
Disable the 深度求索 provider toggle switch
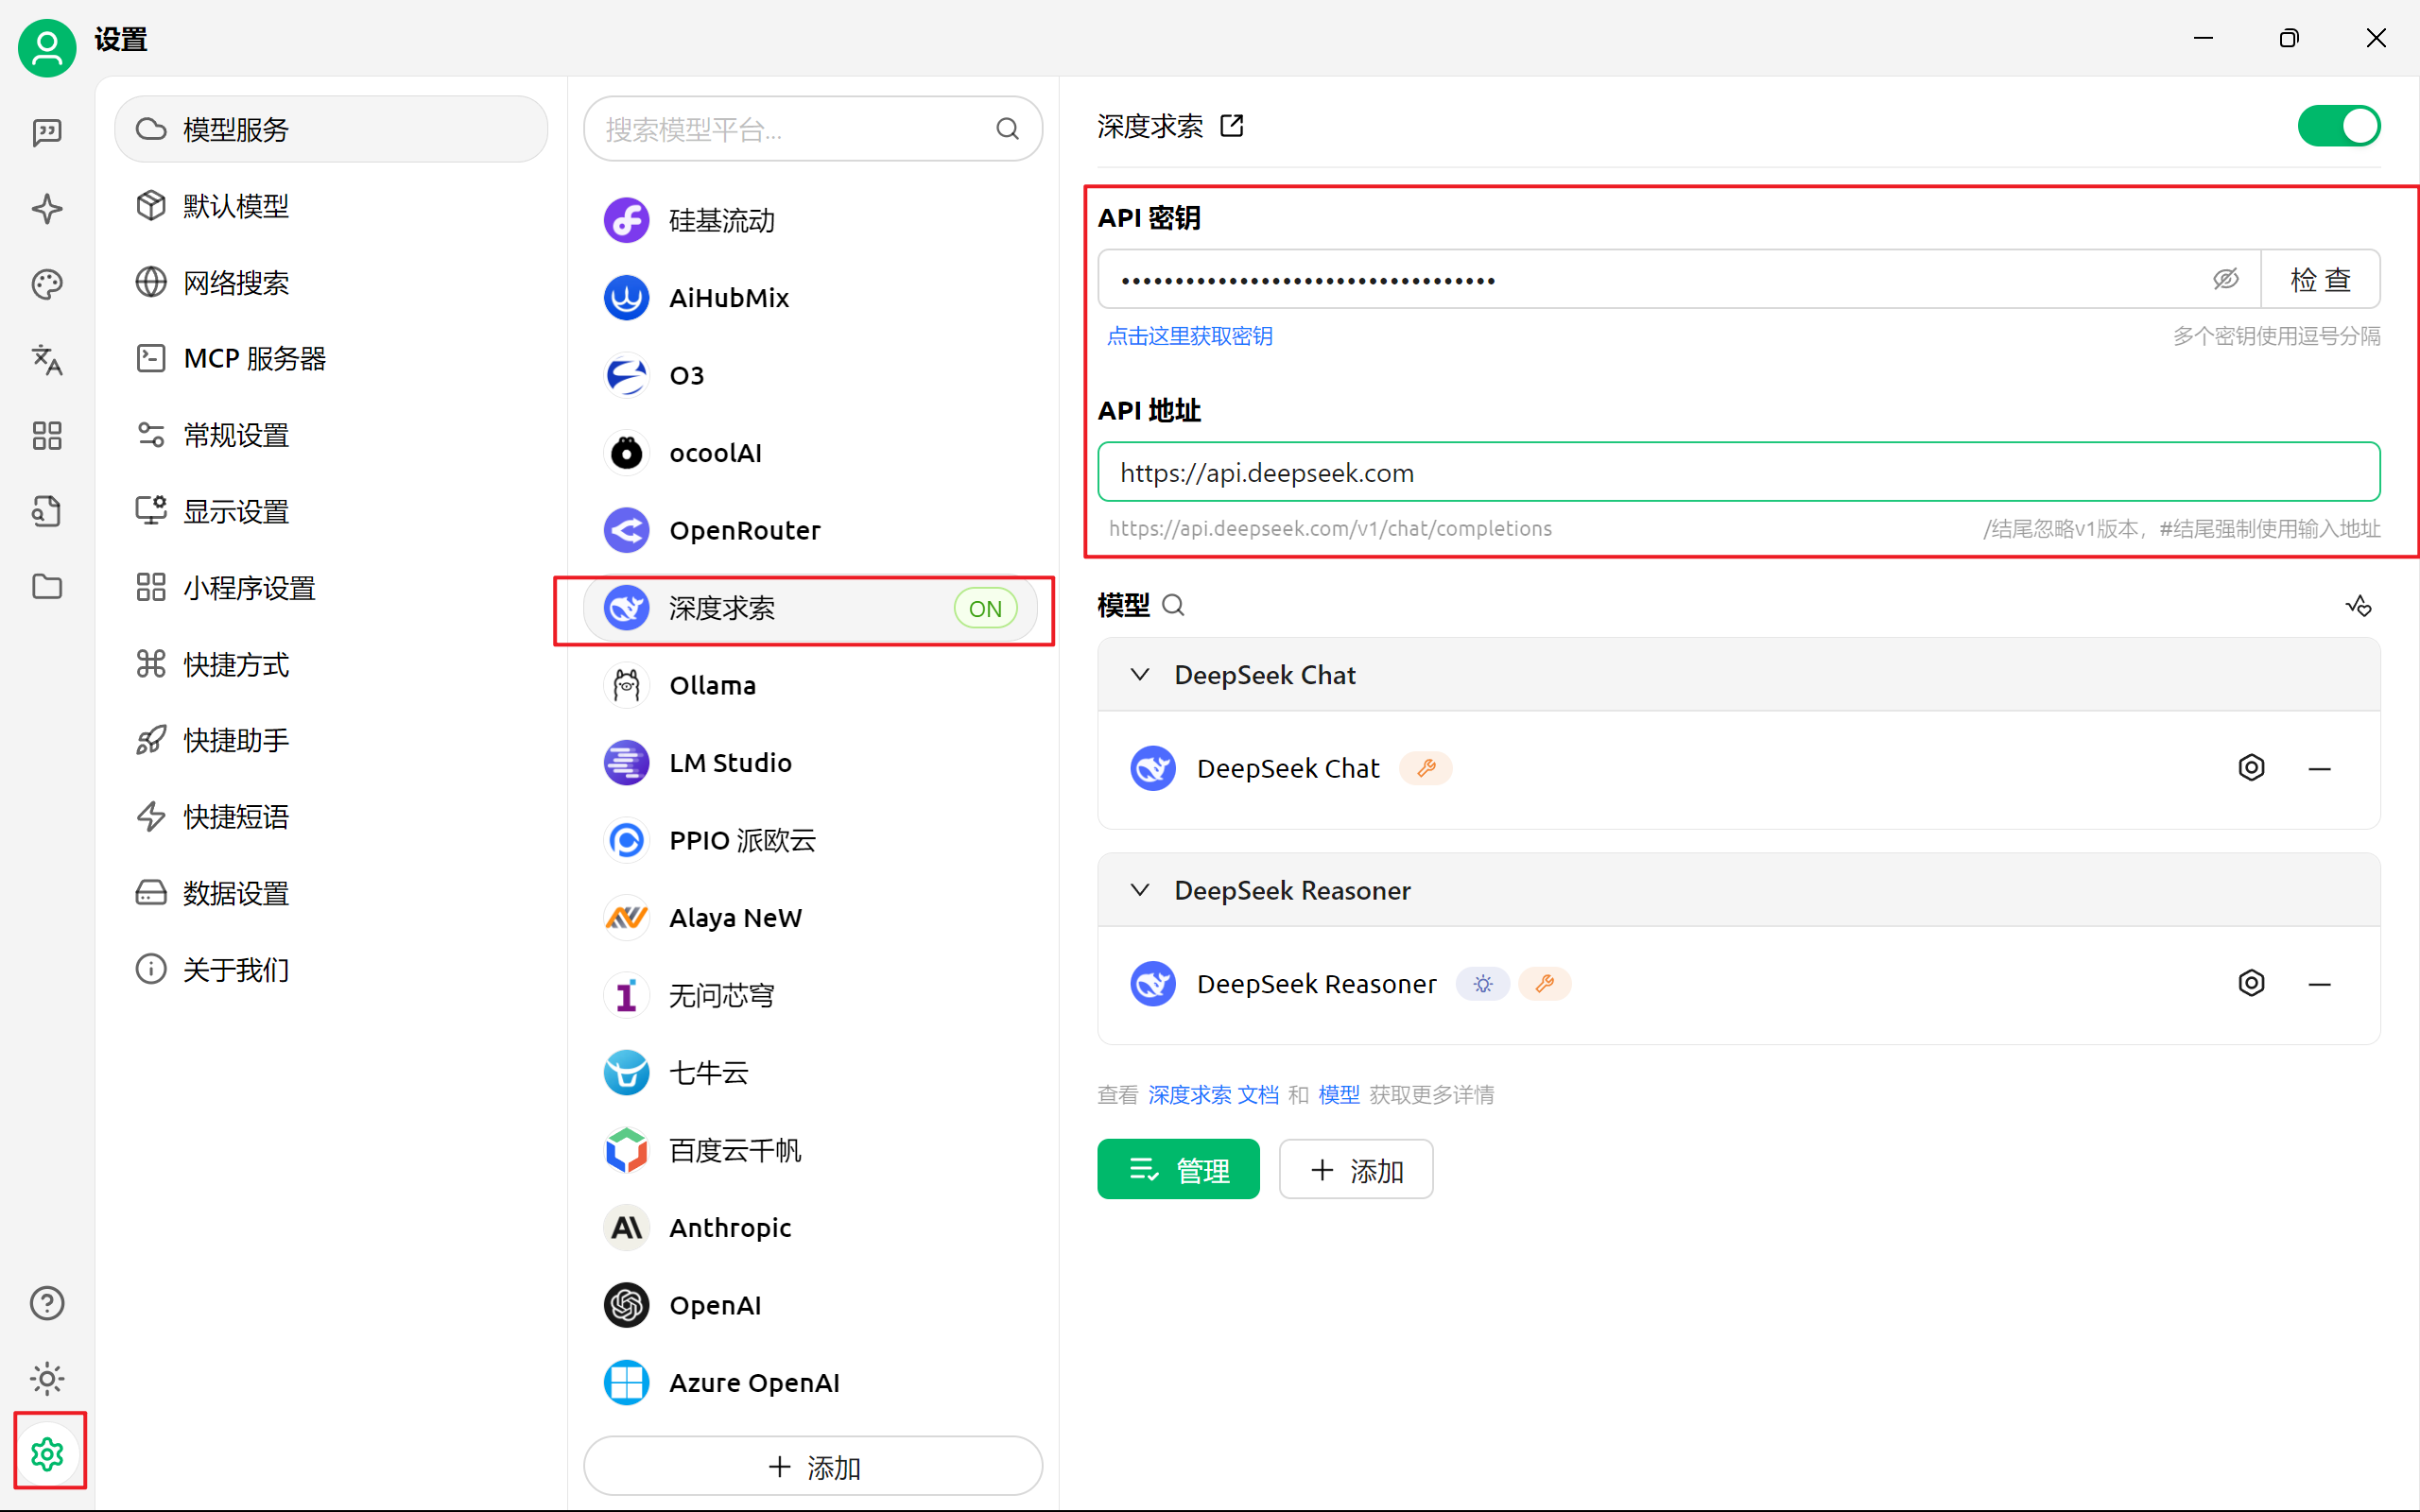coord(2338,126)
